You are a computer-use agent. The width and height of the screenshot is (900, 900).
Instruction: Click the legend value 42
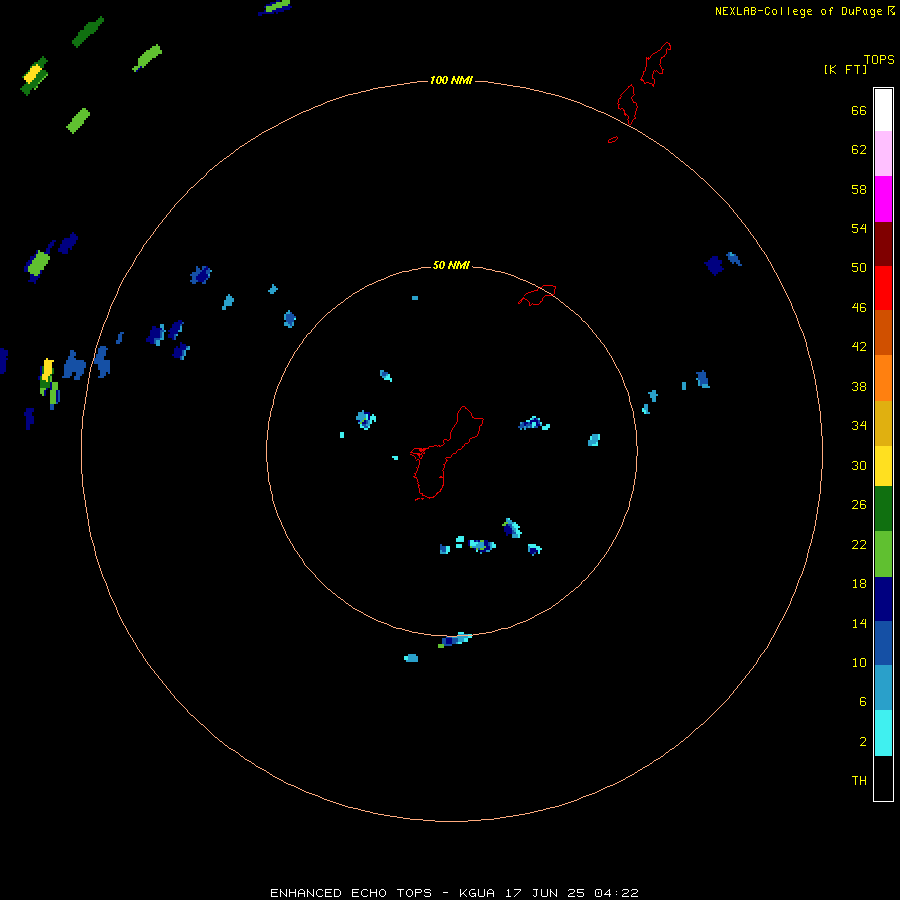(859, 346)
